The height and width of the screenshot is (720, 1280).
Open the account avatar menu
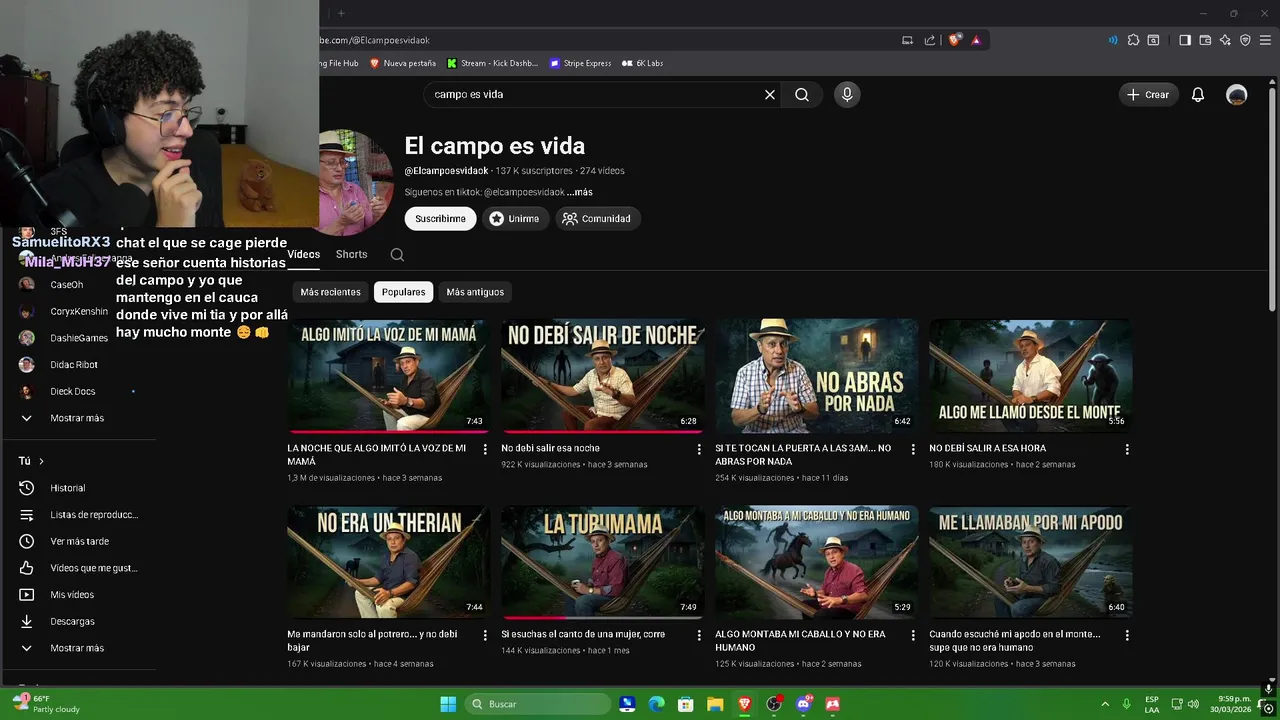1237,95
